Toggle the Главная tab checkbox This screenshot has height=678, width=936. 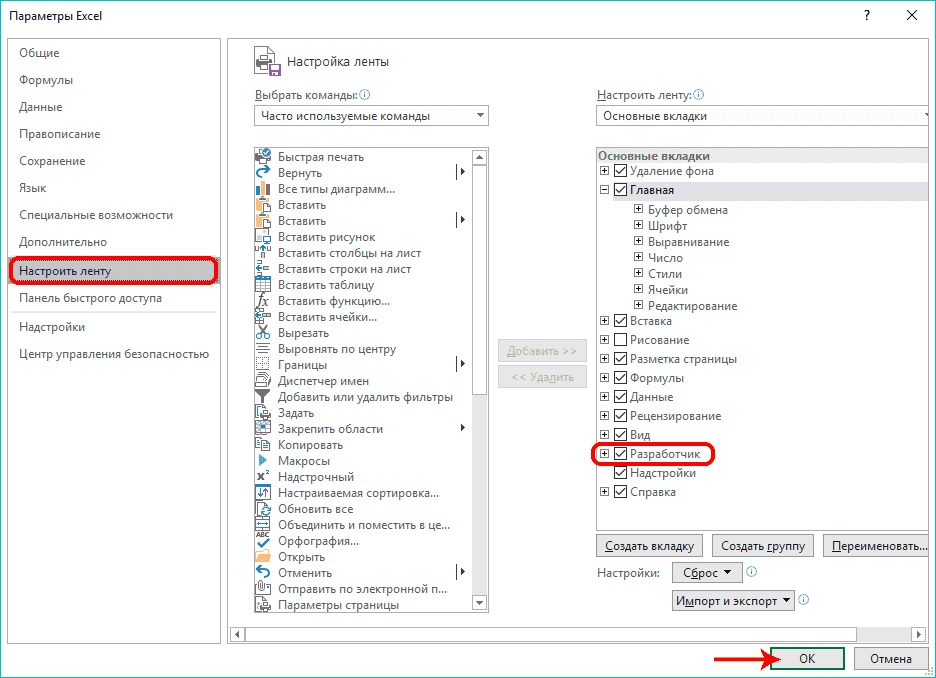620,190
